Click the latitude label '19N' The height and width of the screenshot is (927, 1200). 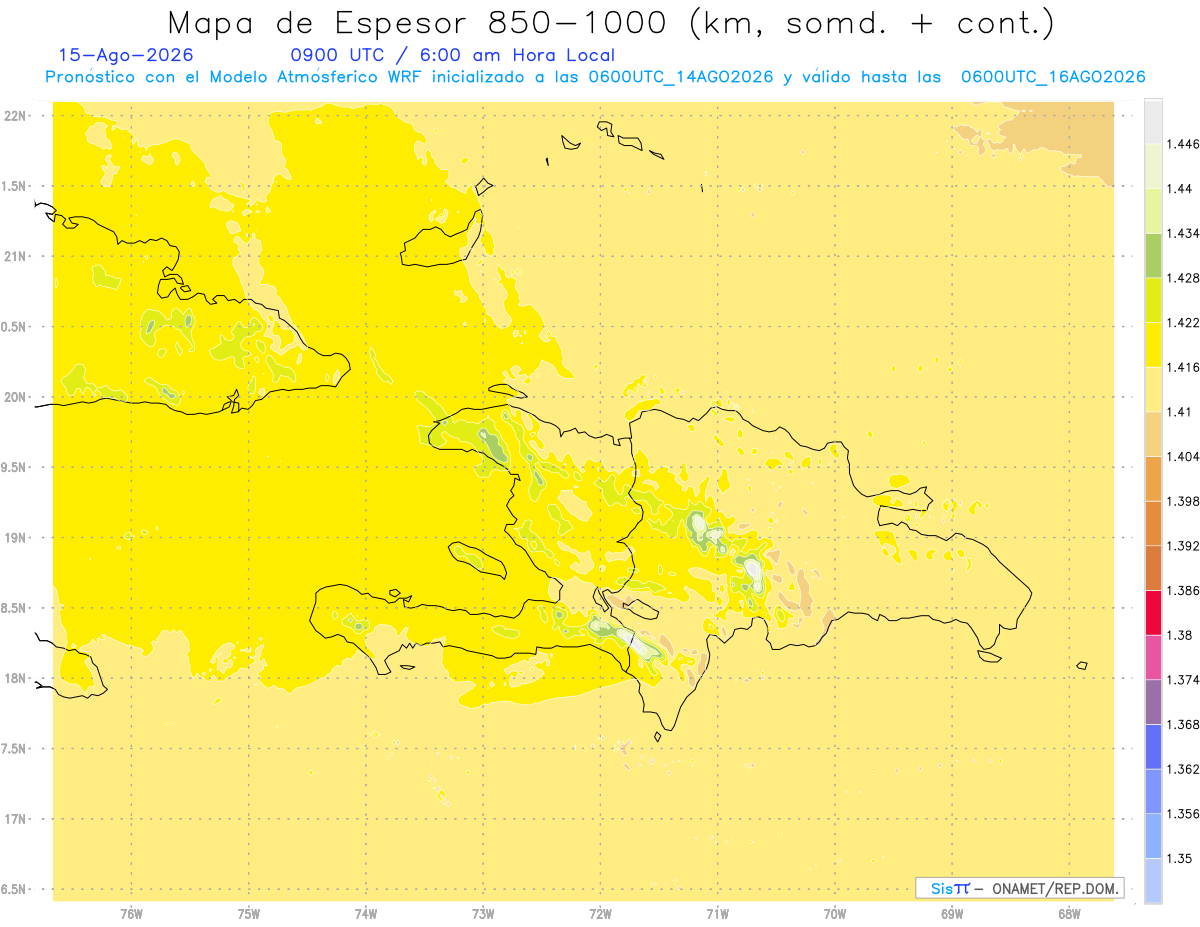[15, 537]
